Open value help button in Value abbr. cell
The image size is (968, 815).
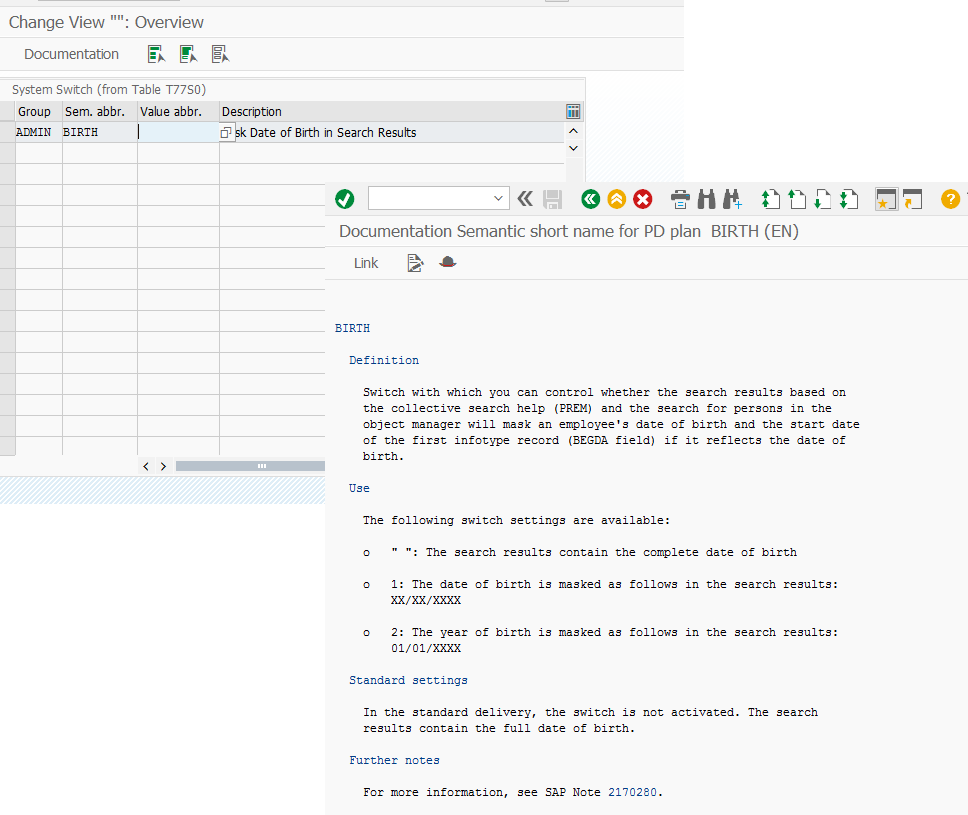pyautogui.click(x=226, y=132)
